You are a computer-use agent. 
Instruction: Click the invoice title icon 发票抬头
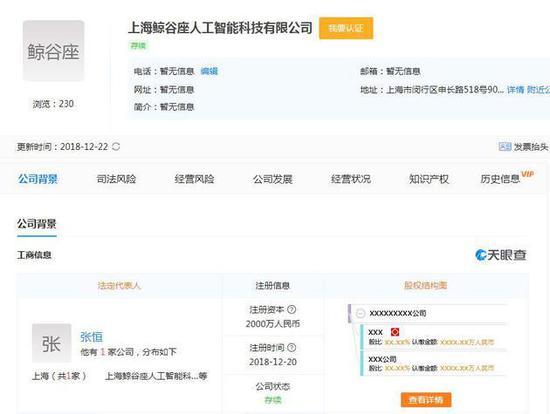(x=505, y=147)
